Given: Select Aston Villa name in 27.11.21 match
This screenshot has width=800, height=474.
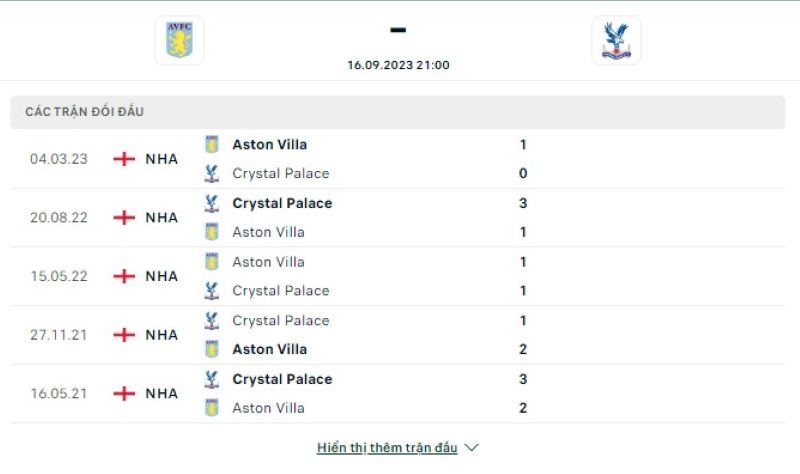Looking at the screenshot, I should pos(269,349).
